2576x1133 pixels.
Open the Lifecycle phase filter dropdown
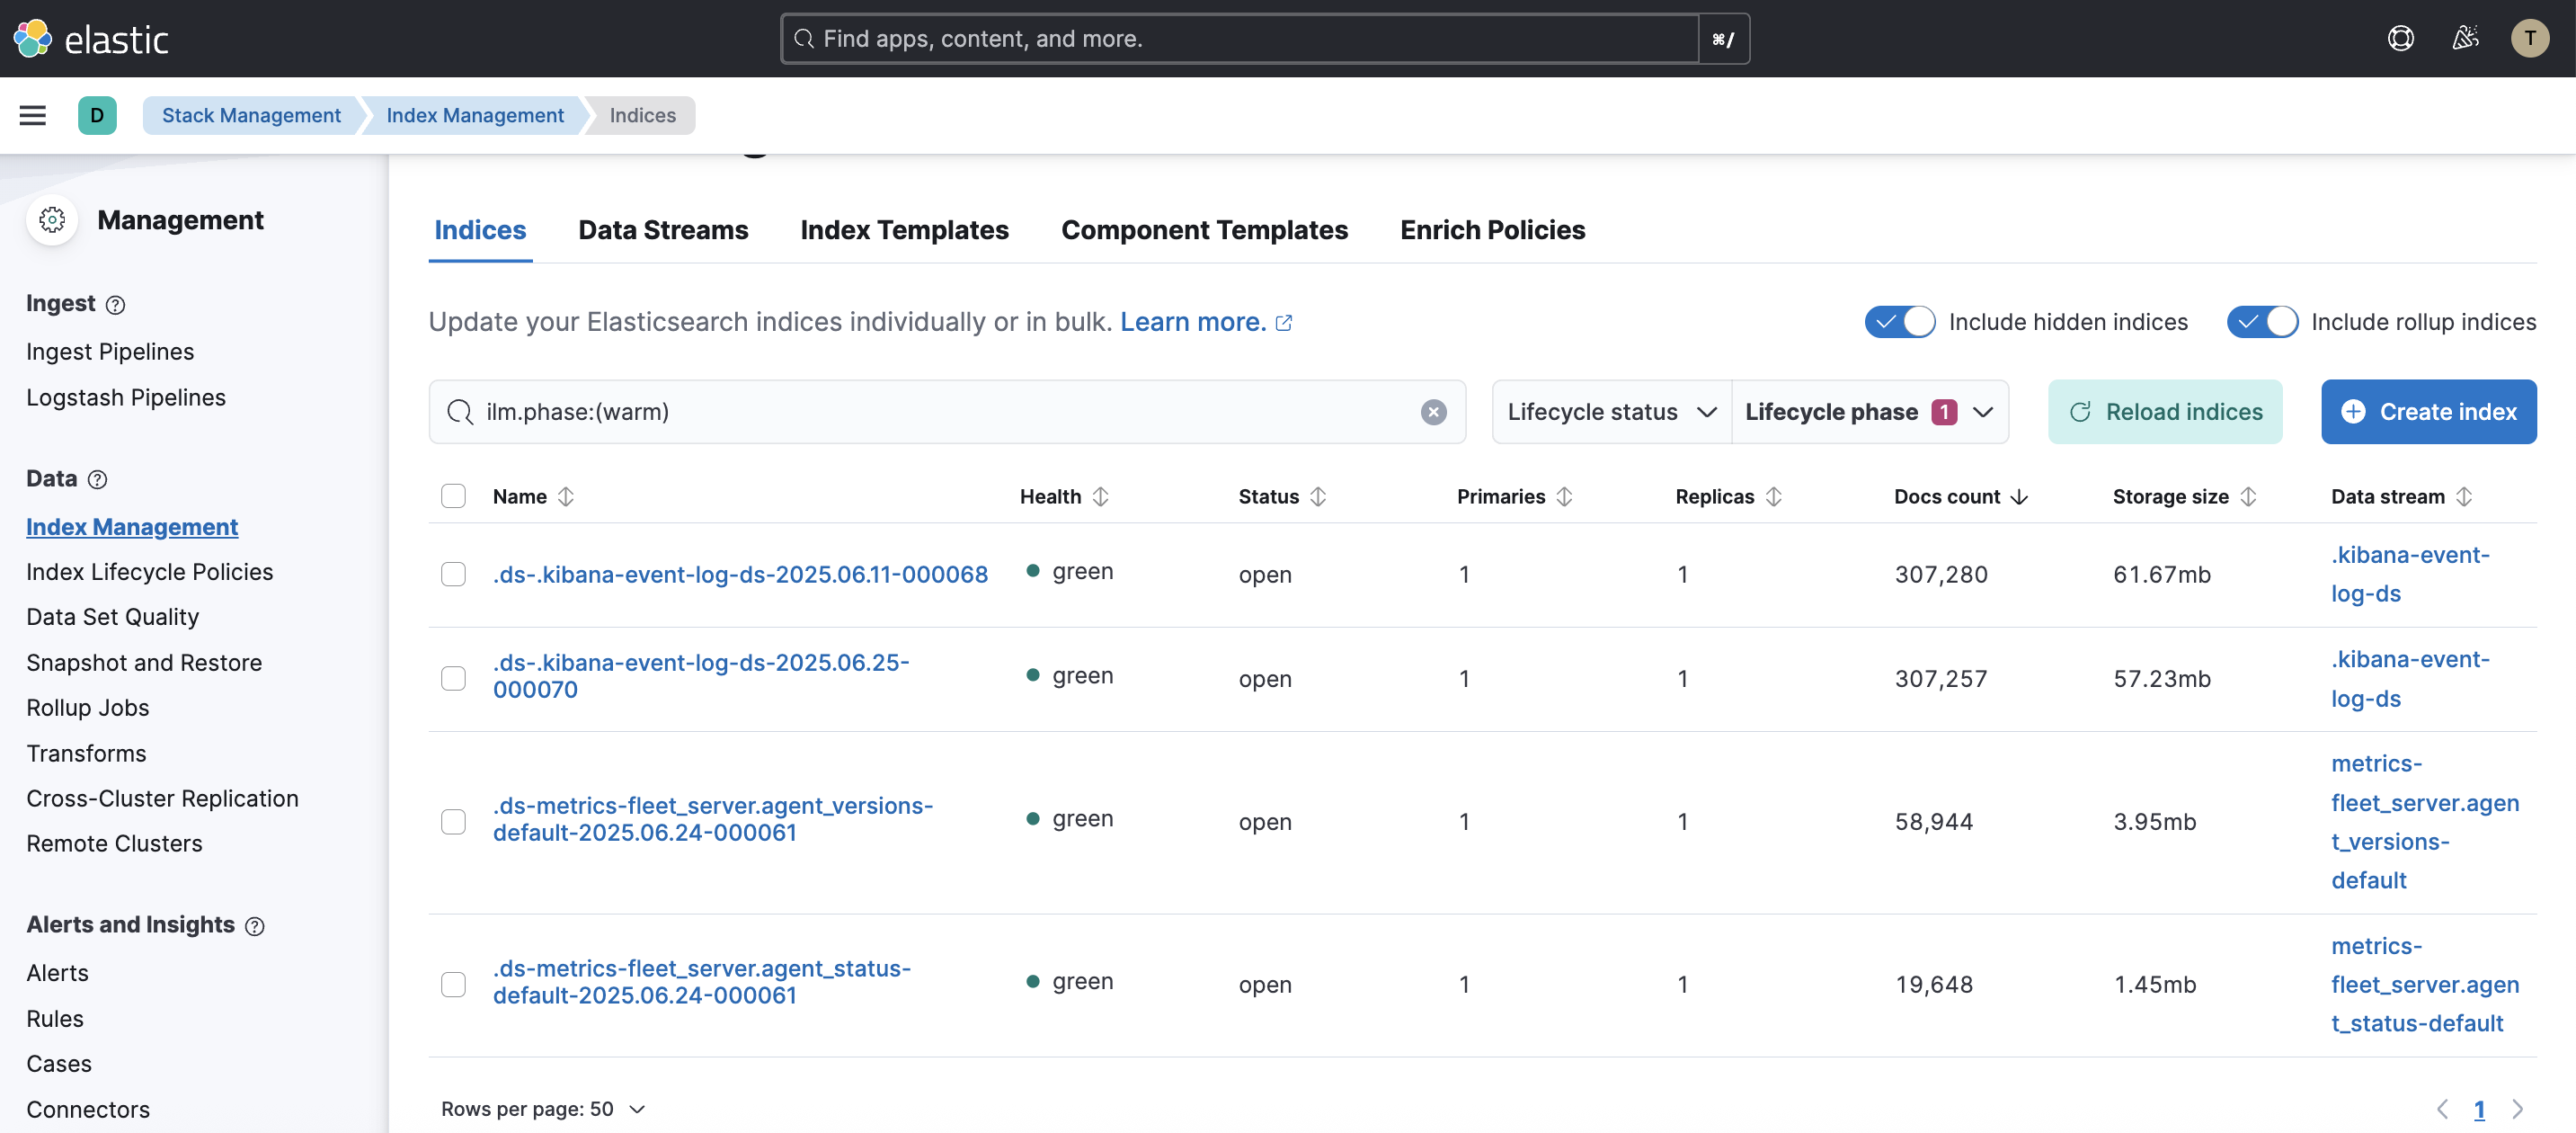(1869, 412)
